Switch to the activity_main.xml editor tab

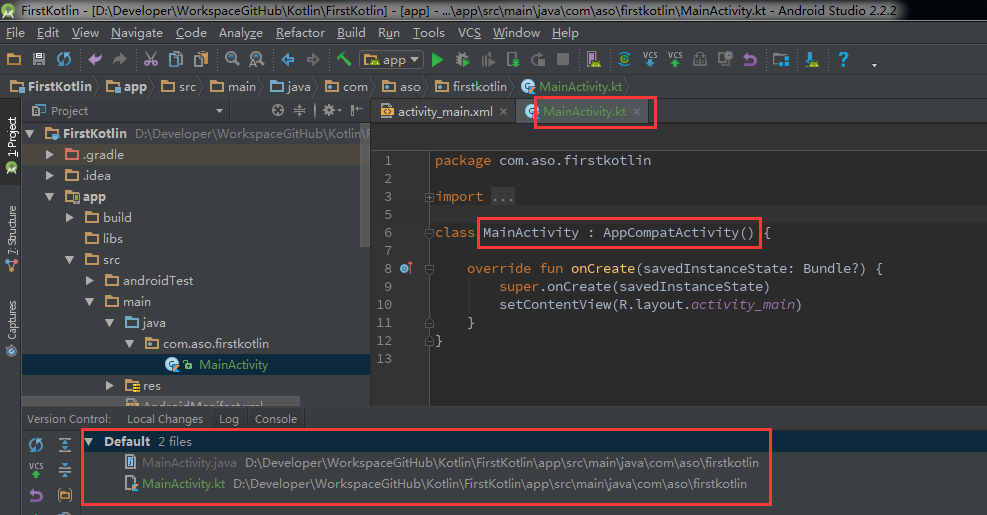445,111
